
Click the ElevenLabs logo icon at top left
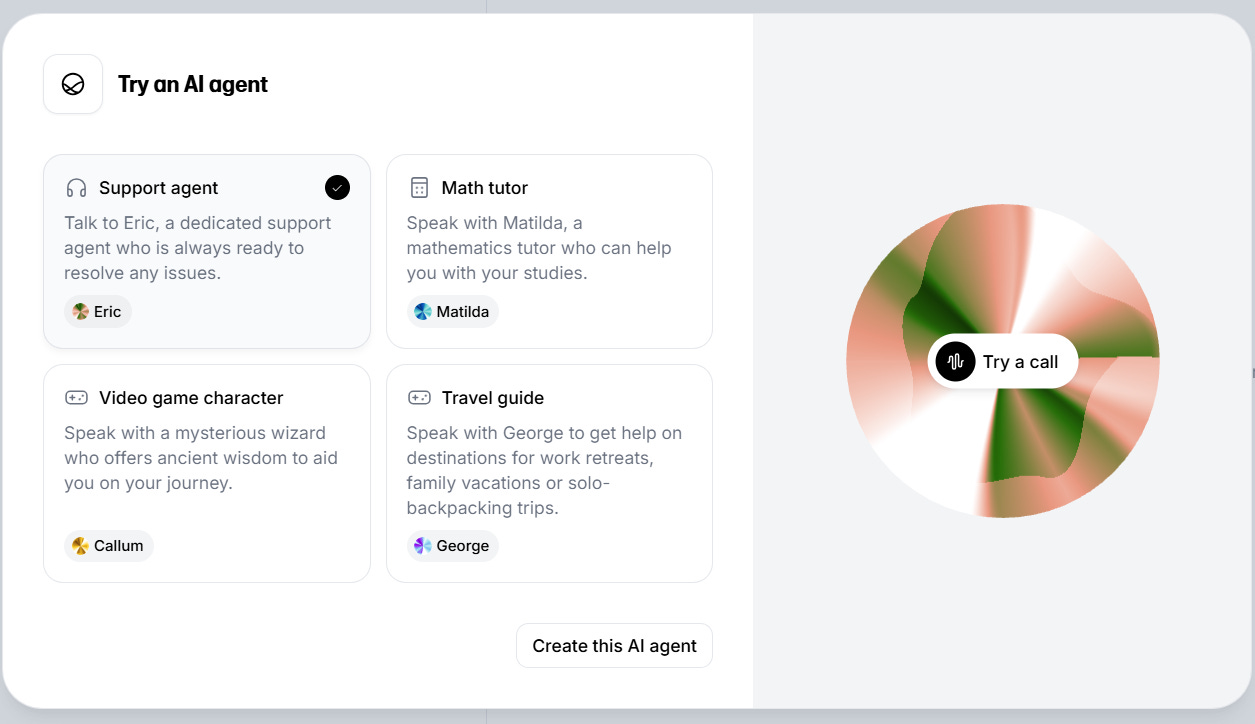tap(72, 84)
